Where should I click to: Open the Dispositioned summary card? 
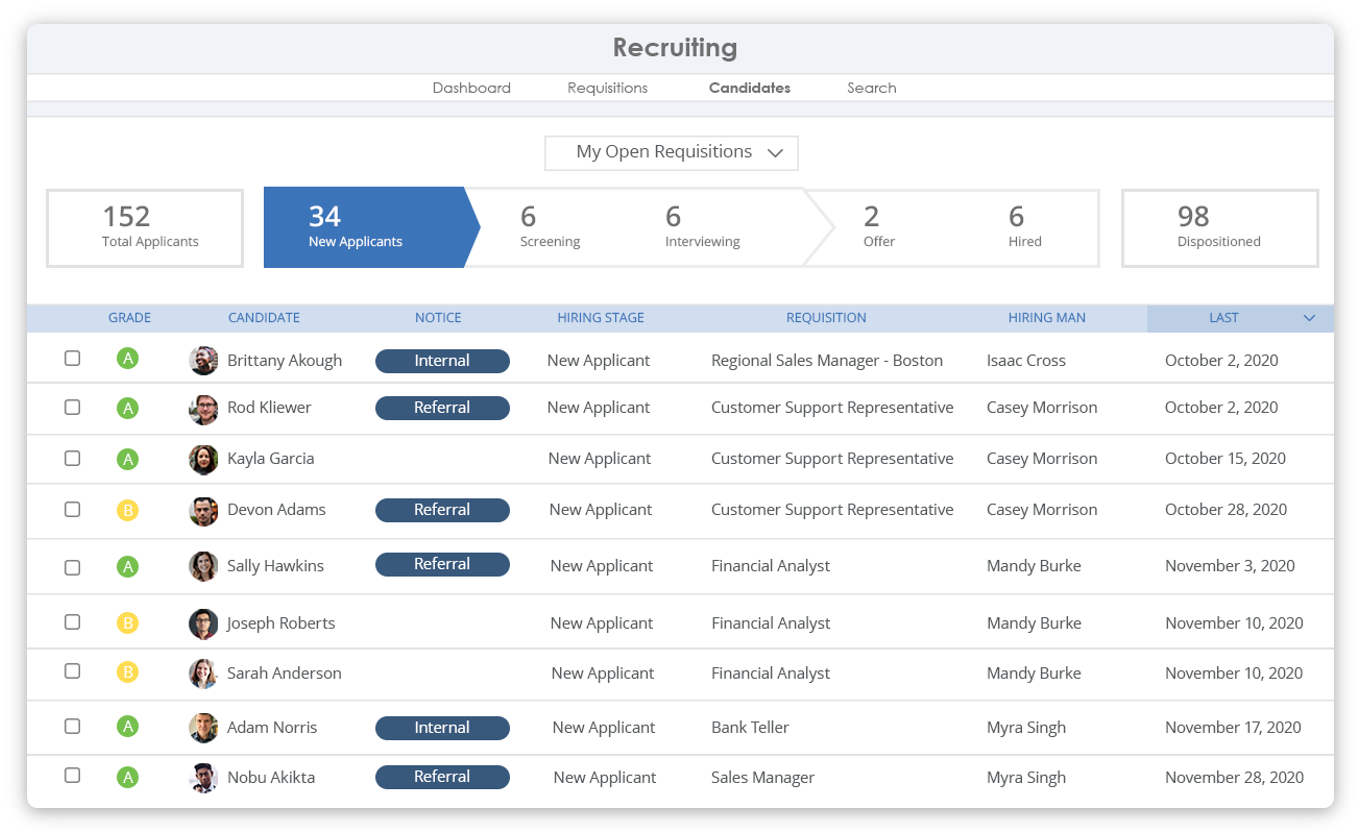1219,227
